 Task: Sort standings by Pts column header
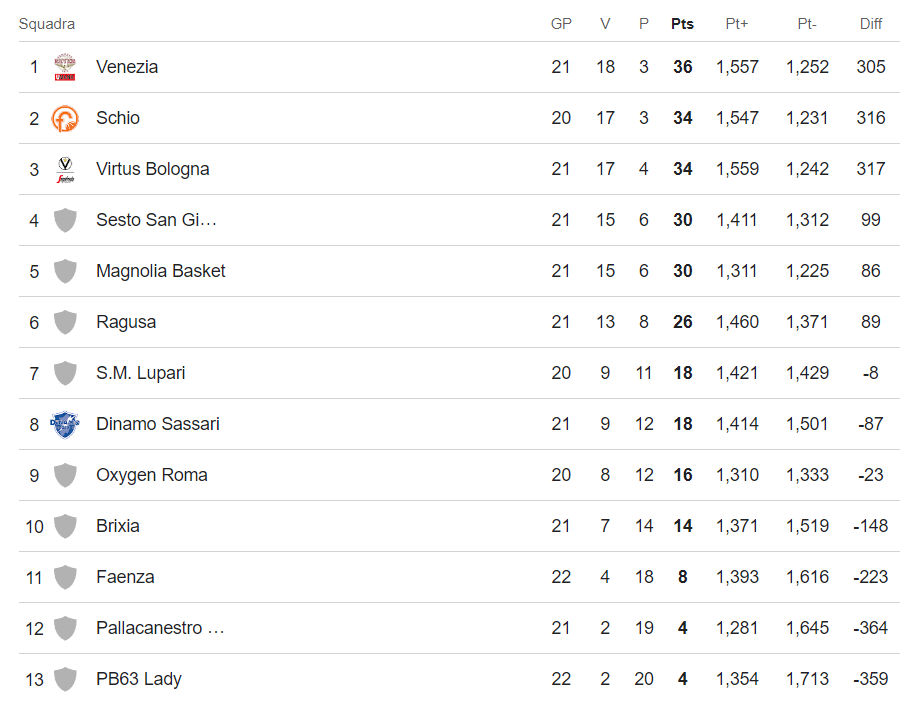point(682,24)
